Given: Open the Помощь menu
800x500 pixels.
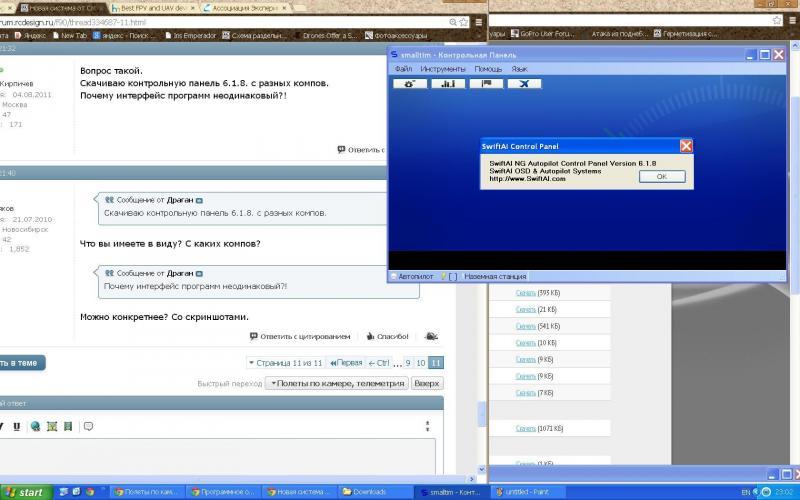Looking at the screenshot, I should coord(488,69).
